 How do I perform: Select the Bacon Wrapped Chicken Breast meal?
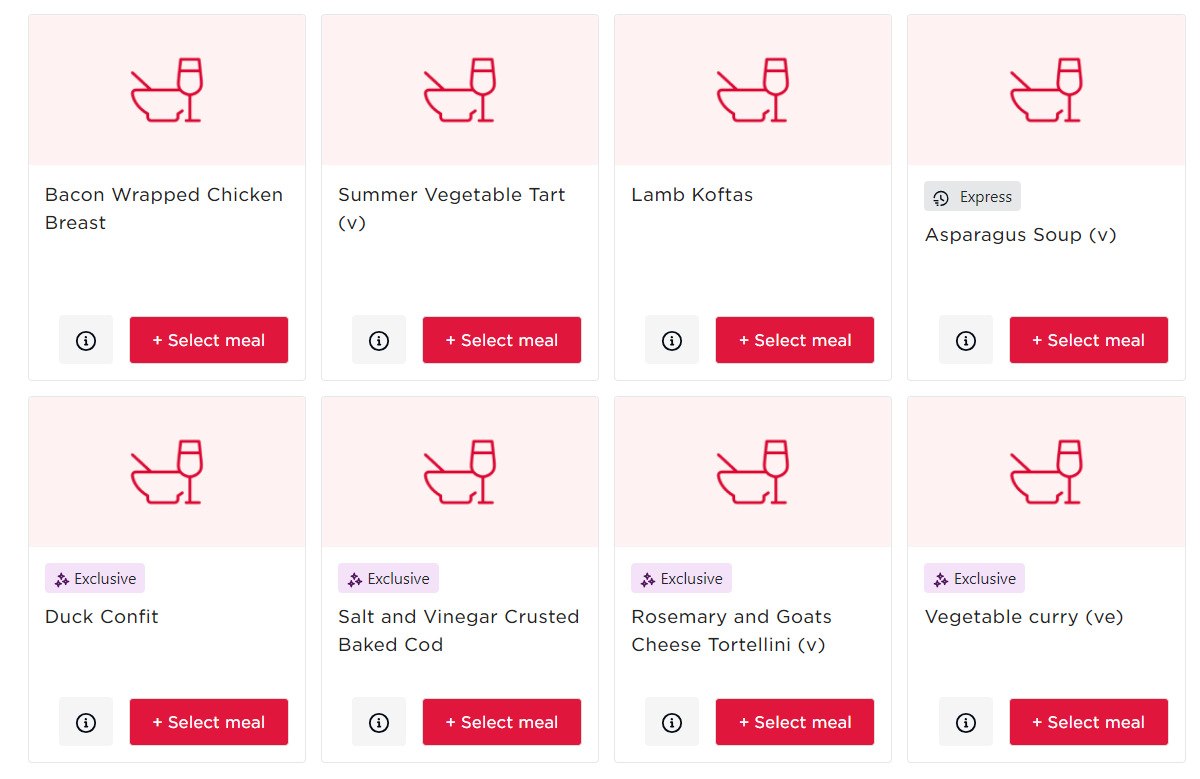[209, 340]
